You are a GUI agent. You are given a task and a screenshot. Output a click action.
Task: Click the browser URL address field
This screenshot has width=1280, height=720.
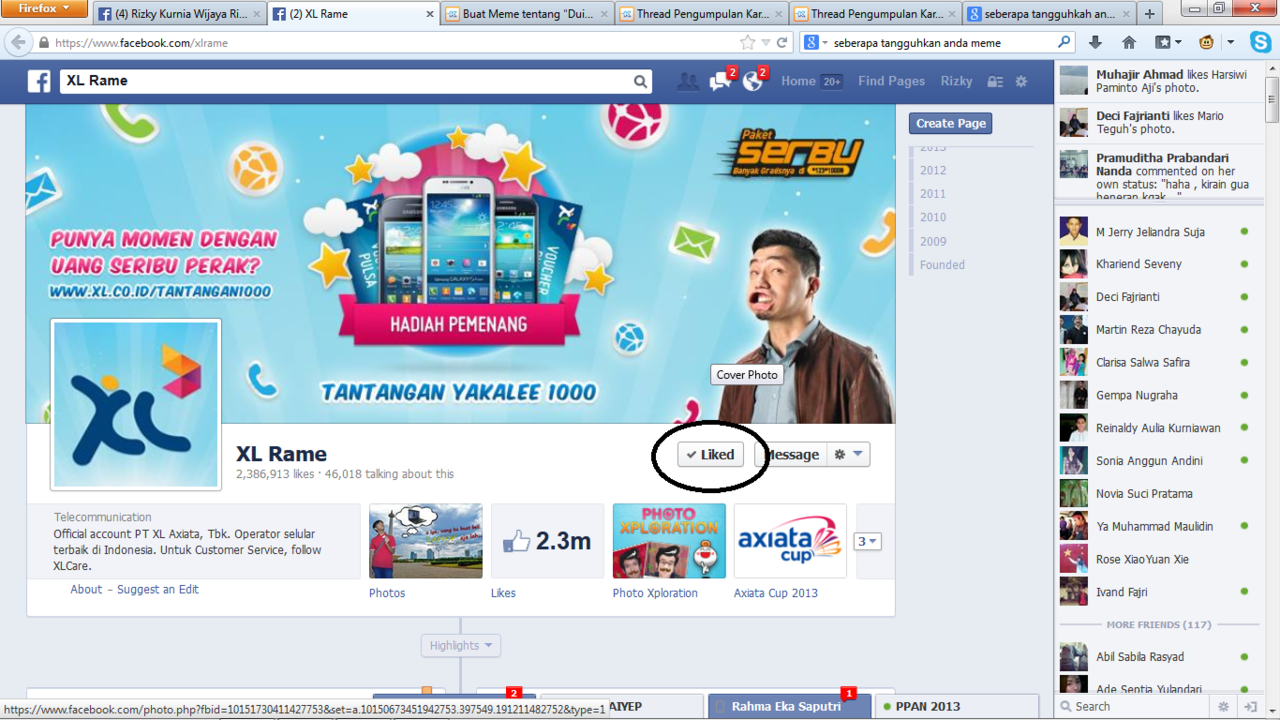395,43
